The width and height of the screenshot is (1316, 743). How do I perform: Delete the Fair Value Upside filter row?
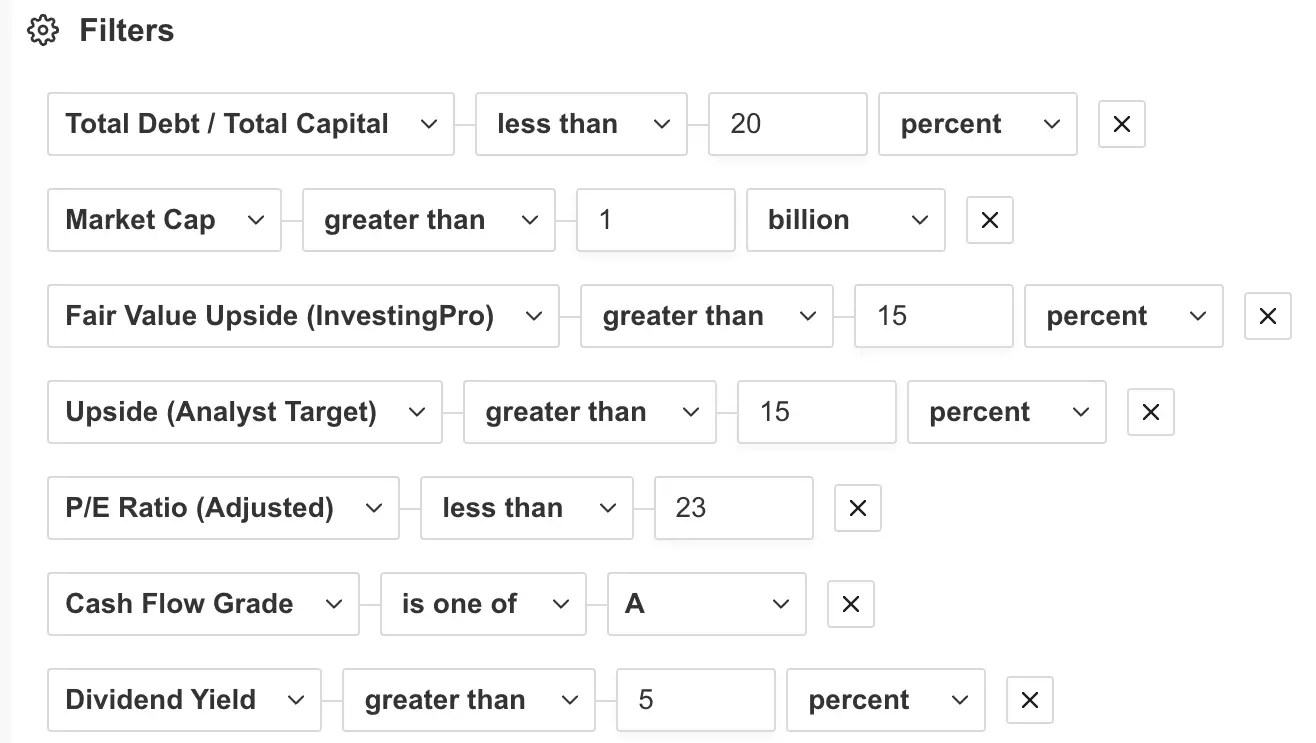(x=1268, y=316)
